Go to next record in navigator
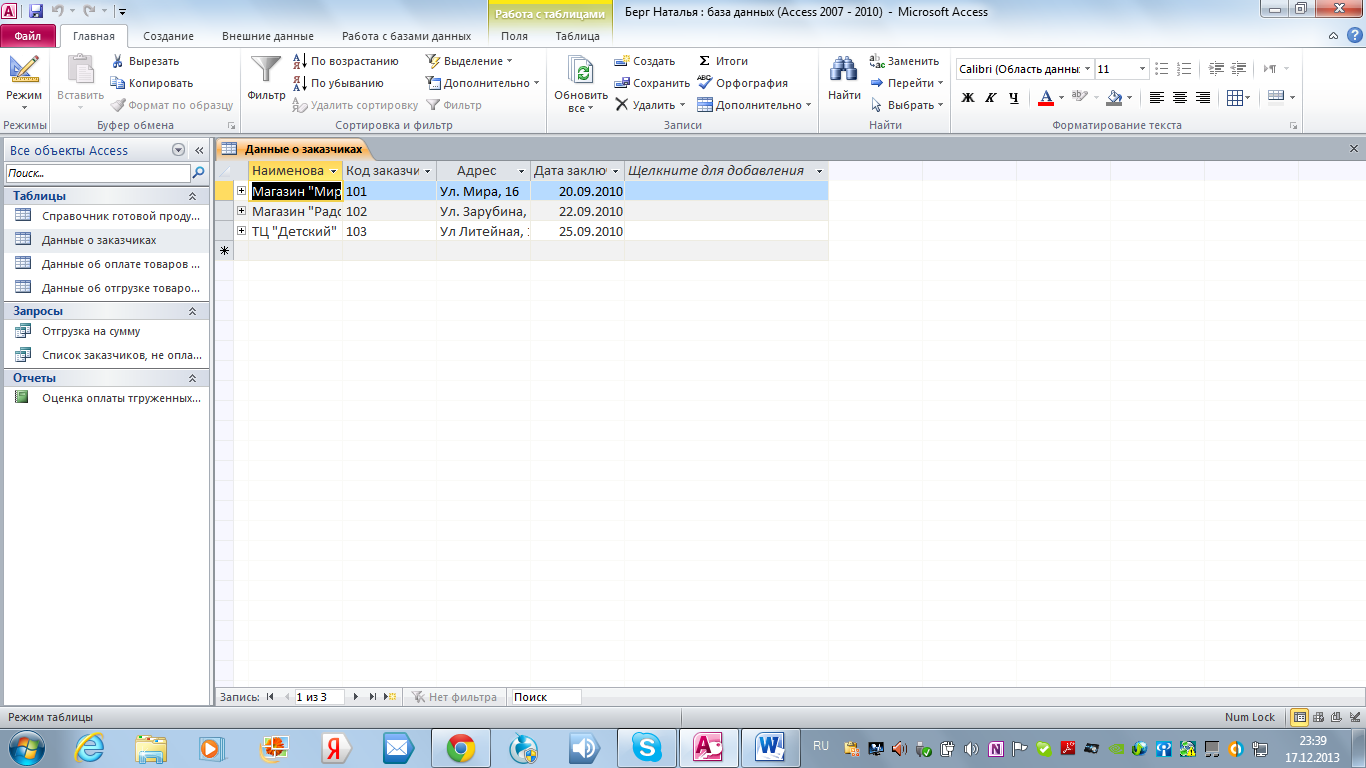Viewport: 1366px width, 768px height. pyautogui.click(x=356, y=697)
